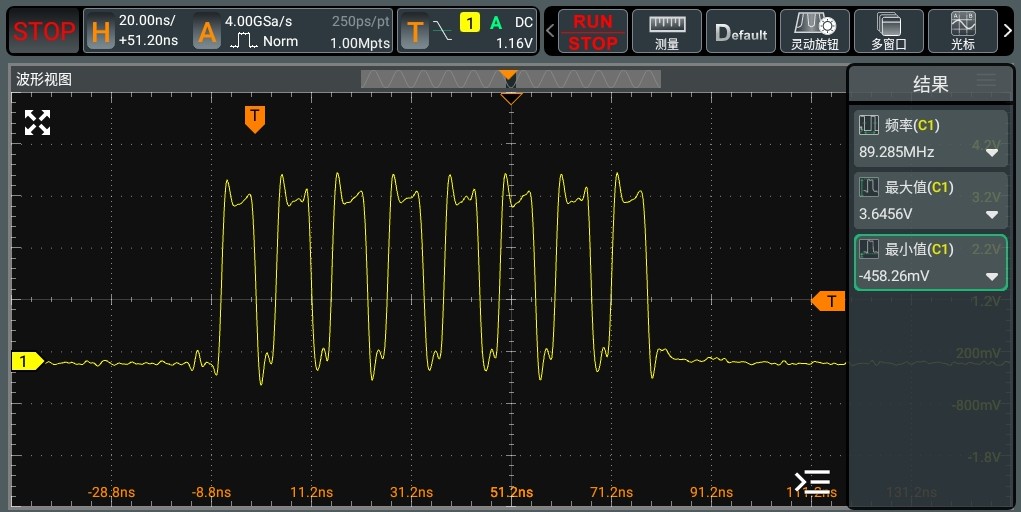Click the 波形视图 waveform view title
Screen dimensions: 1021x512
tap(44, 79)
